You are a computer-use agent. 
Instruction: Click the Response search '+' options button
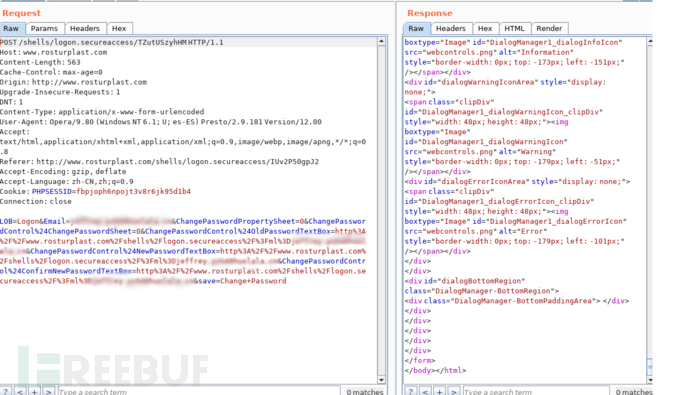[x=439, y=391]
